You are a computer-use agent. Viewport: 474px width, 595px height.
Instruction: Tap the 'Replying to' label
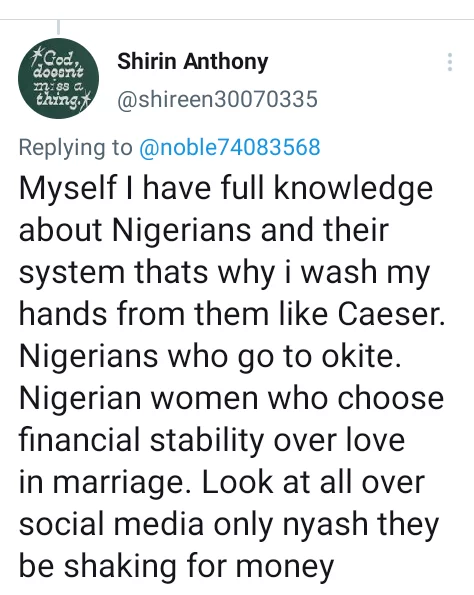tap(76, 148)
